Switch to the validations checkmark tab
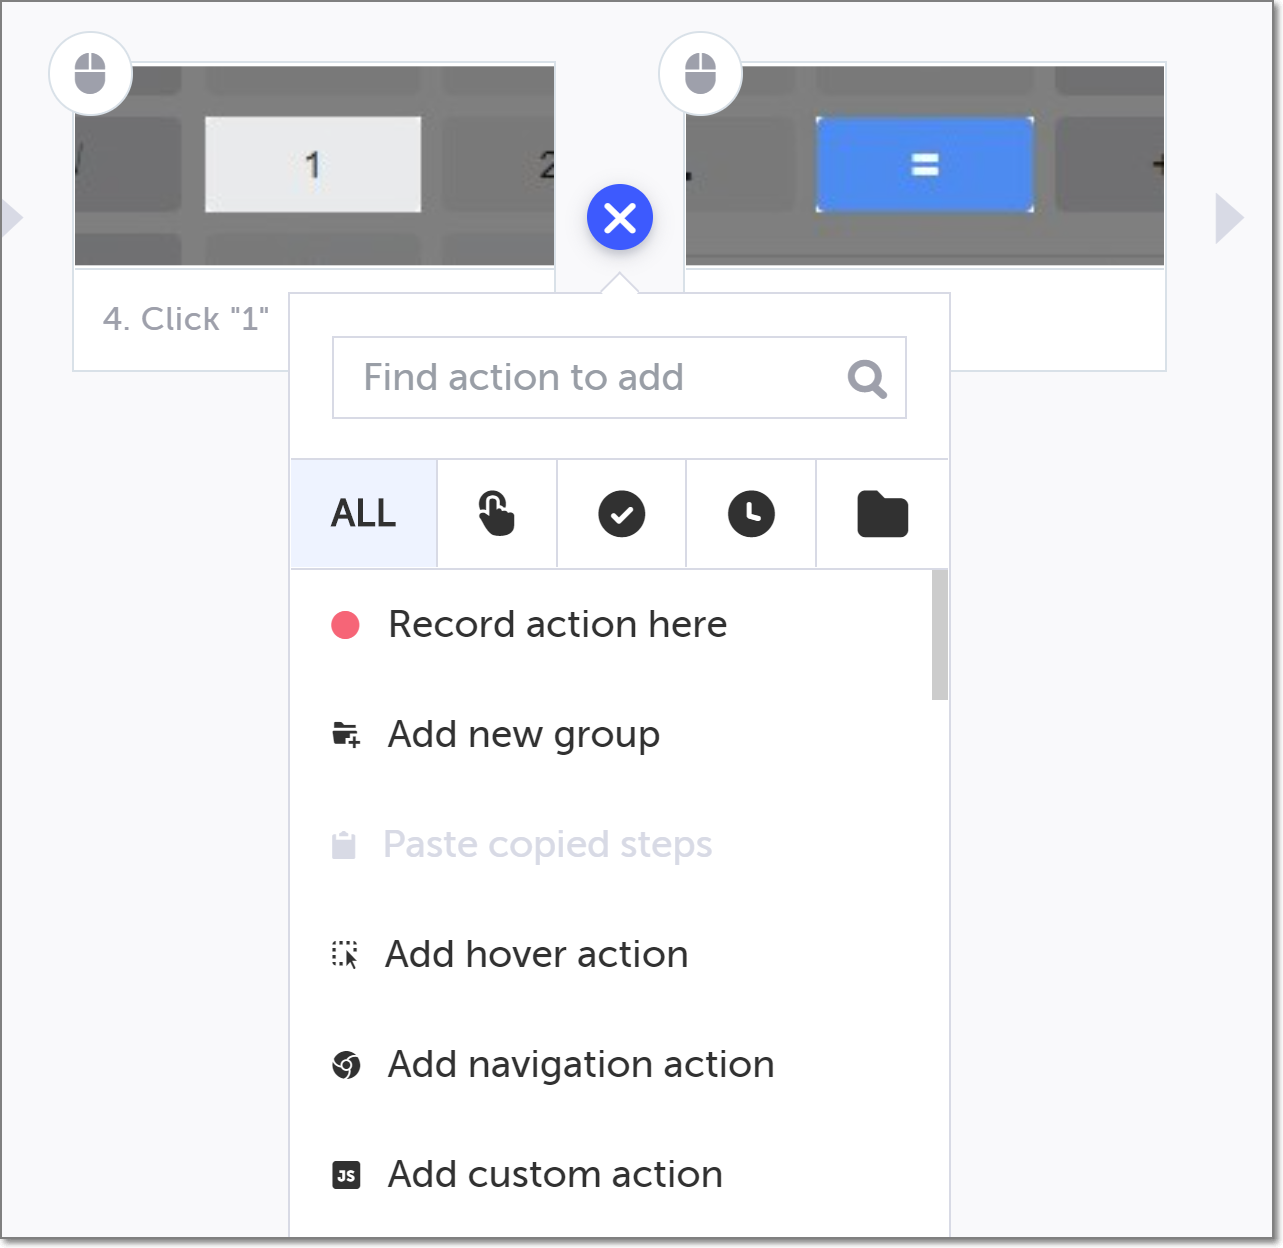Screen dimensions: 1283x1248 (x=622, y=514)
